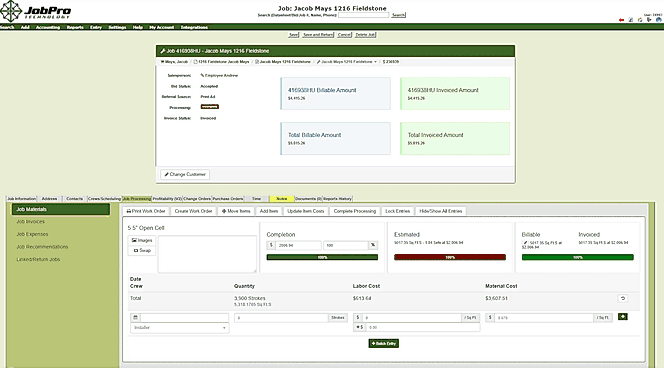Click the Move Items button
Image resolution: width=664 pixels, height=368 pixels.
[236, 211]
